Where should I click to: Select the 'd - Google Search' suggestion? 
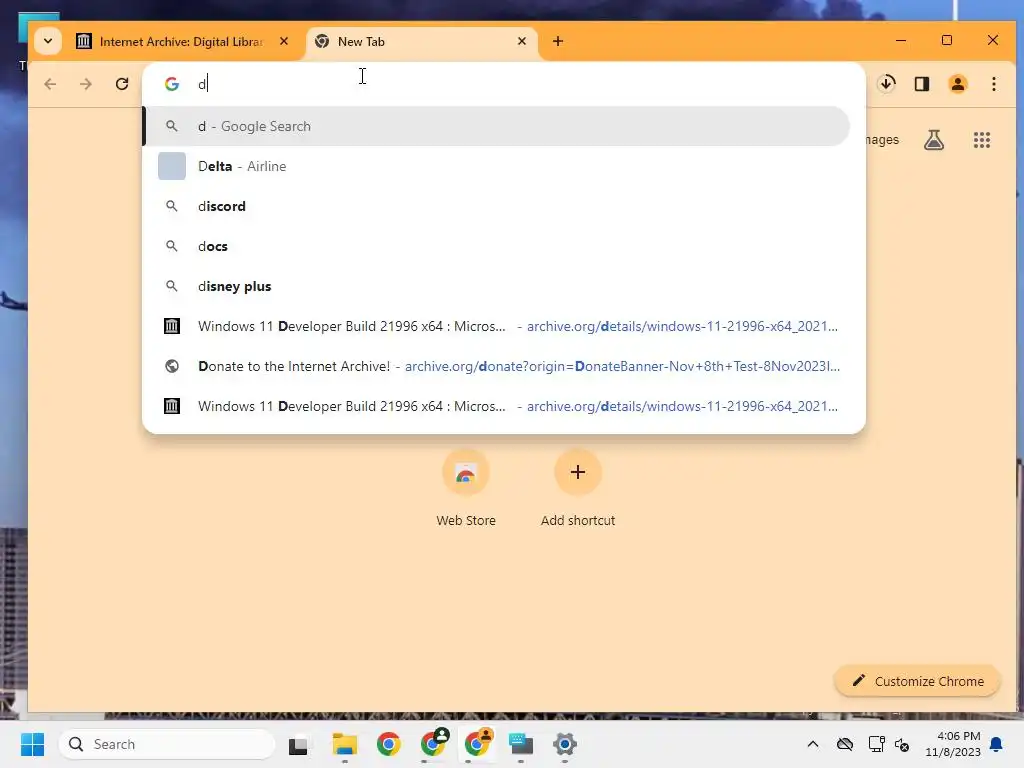click(496, 126)
